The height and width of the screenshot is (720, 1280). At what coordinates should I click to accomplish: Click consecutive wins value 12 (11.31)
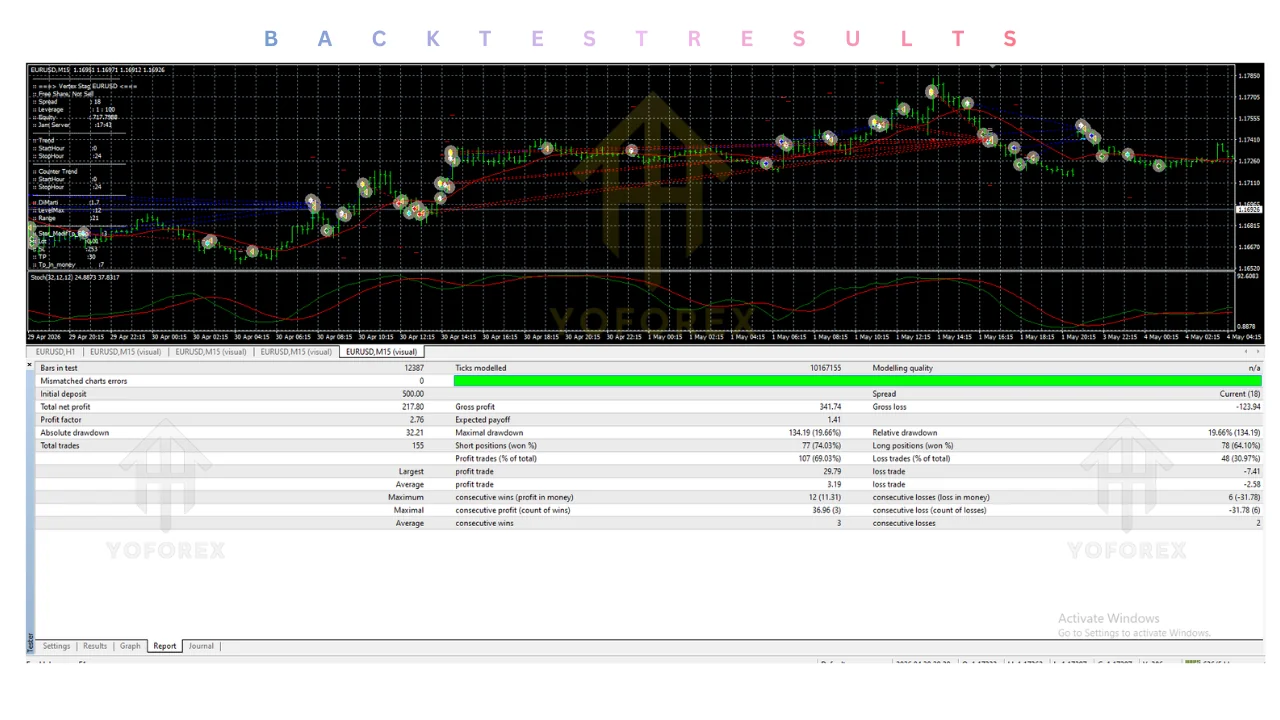coord(825,497)
